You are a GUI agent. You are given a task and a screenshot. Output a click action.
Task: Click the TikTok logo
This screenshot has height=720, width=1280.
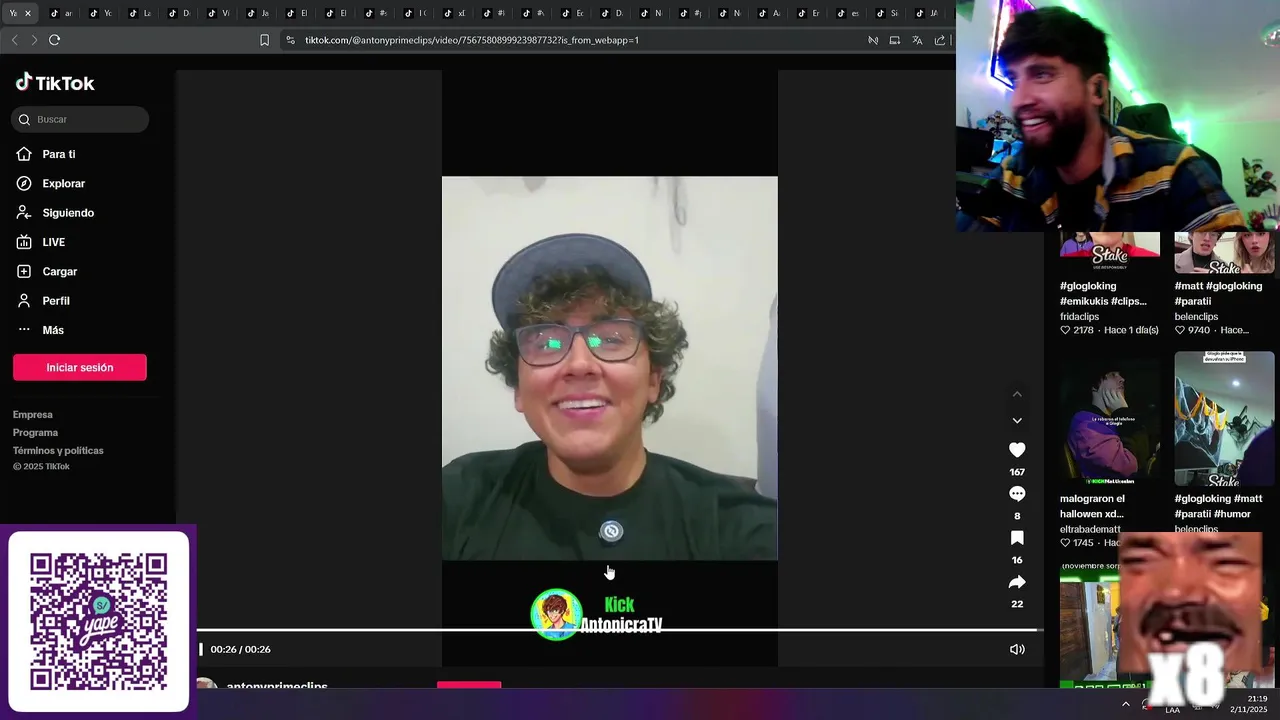[x=55, y=83]
